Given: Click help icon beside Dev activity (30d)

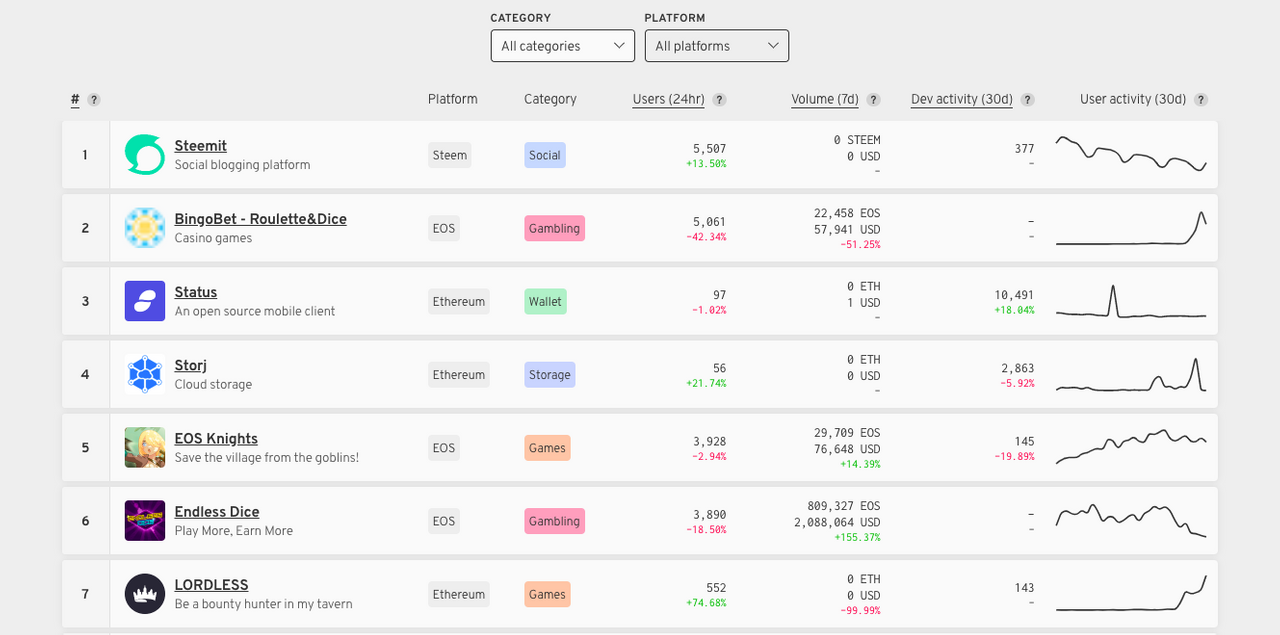Looking at the screenshot, I should click(1027, 100).
